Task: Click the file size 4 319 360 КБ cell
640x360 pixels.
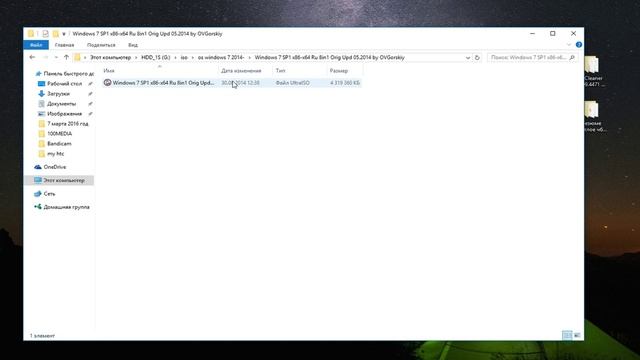Action: point(345,83)
